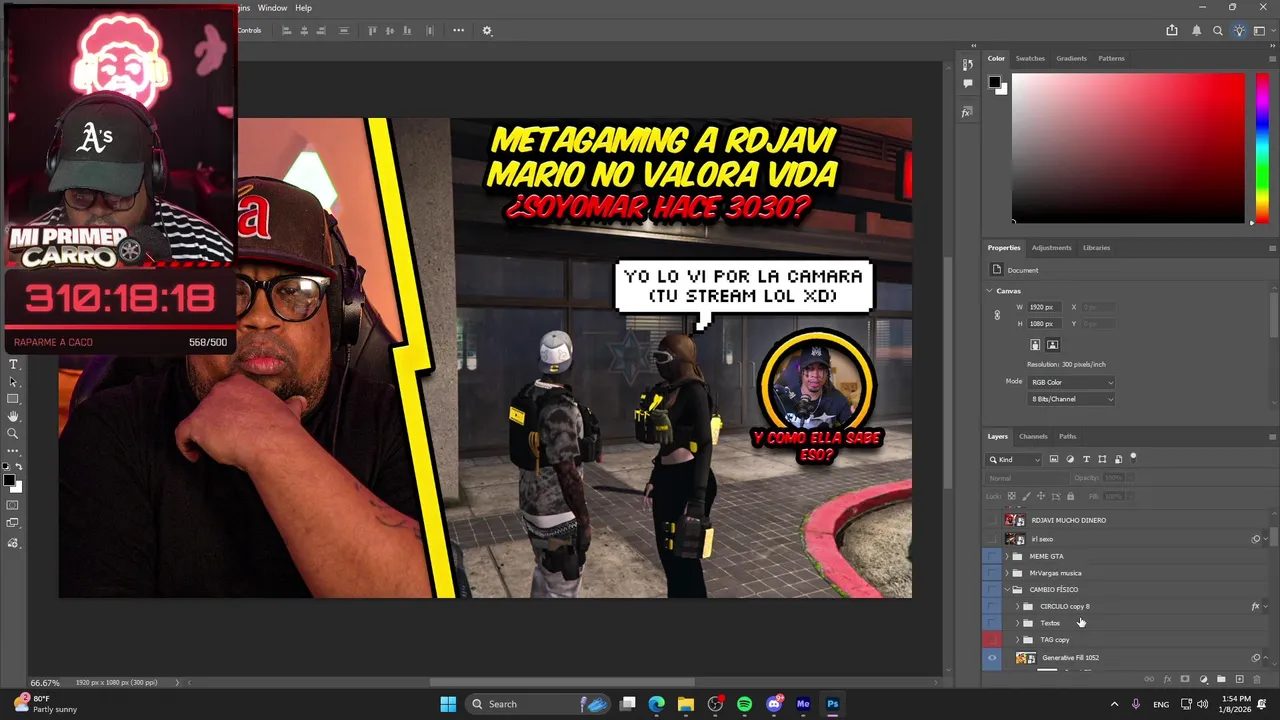The image size is (1280, 720).
Task: Open the three-dots more align options
Action: point(458,30)
